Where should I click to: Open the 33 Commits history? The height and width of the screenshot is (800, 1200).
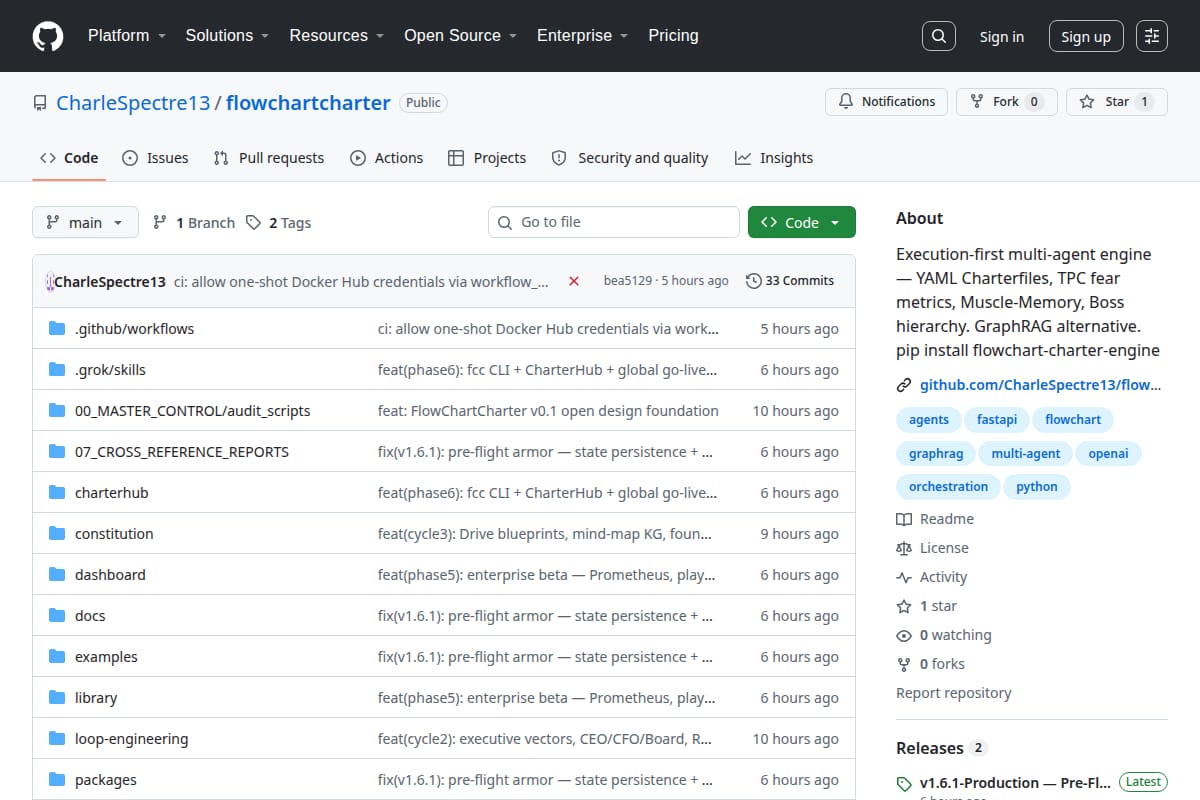pos(790,281)
